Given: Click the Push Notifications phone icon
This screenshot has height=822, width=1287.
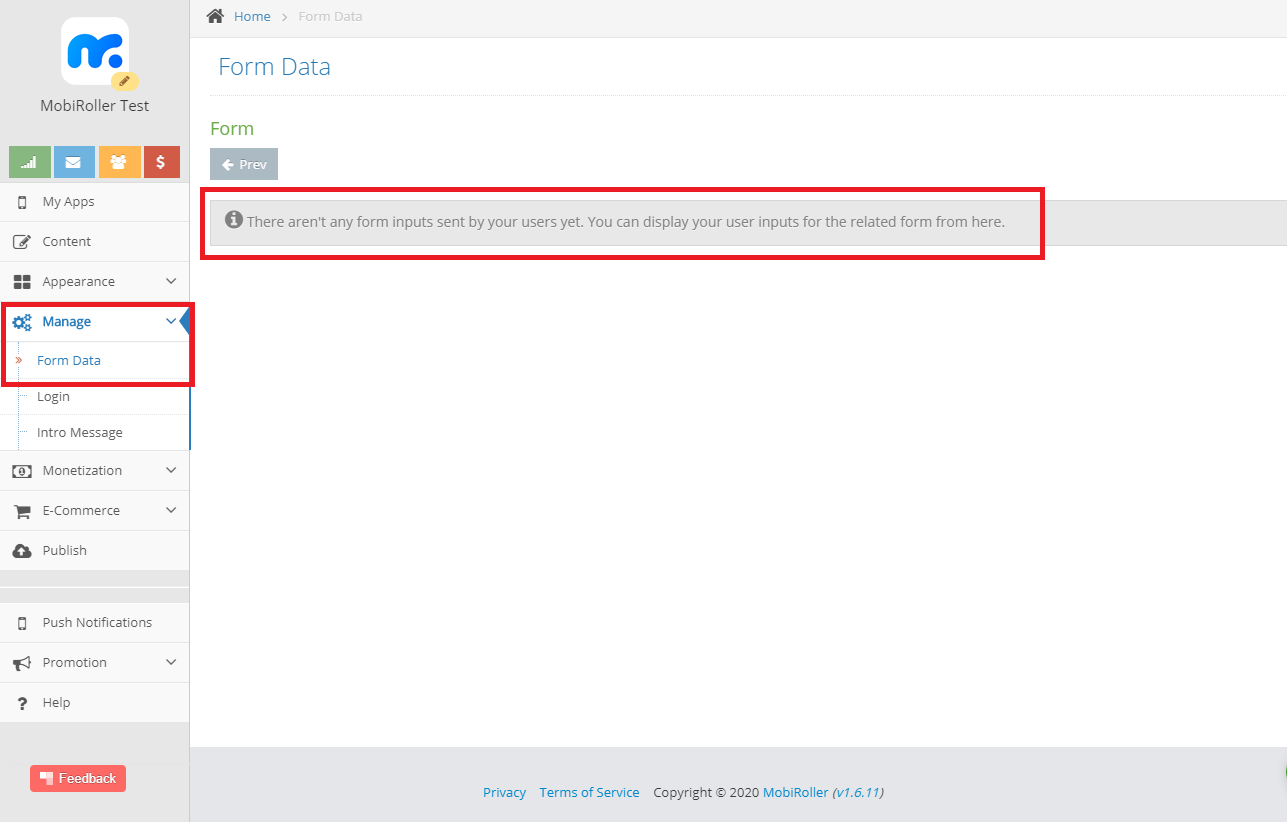Looking at the screenshot, I should [22, 623].
